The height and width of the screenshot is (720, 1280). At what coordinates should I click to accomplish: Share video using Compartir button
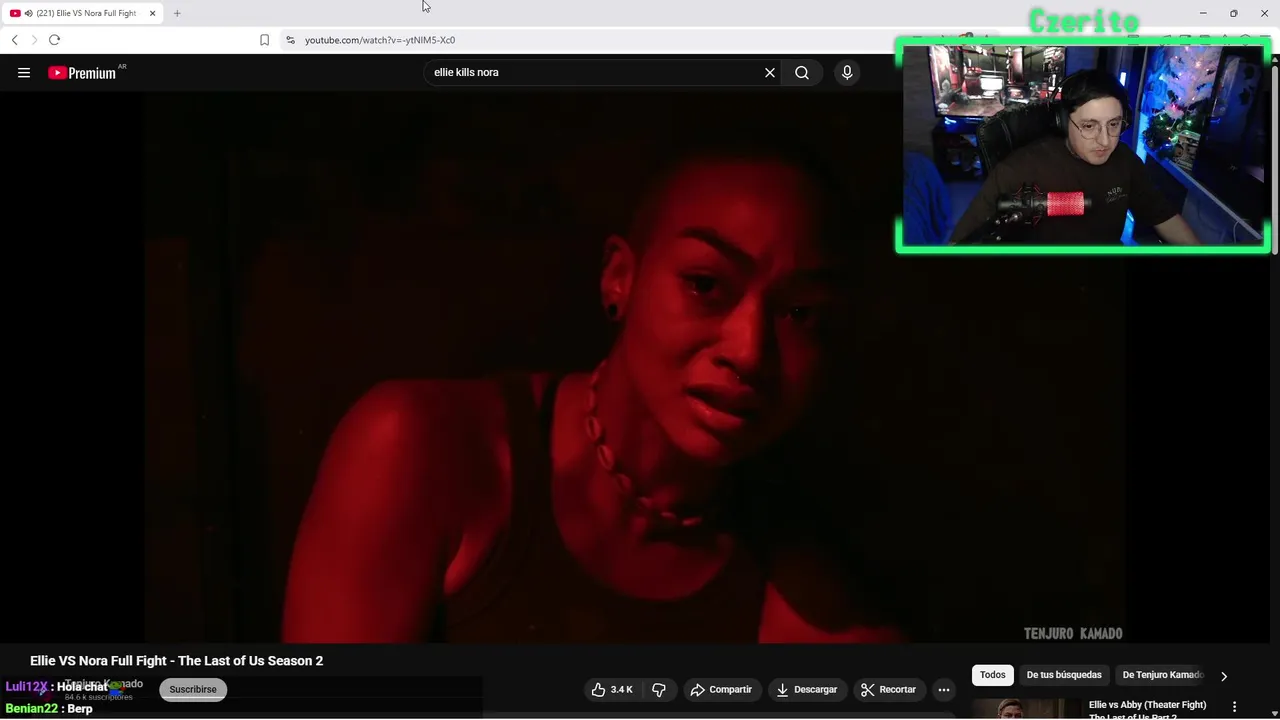click(x=721, y=689)
